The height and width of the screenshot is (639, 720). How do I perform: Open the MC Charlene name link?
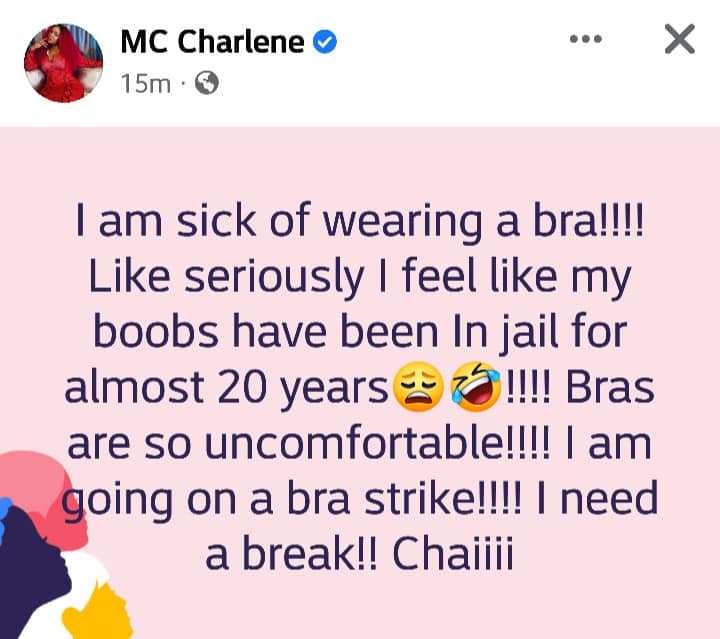(212, 42)
